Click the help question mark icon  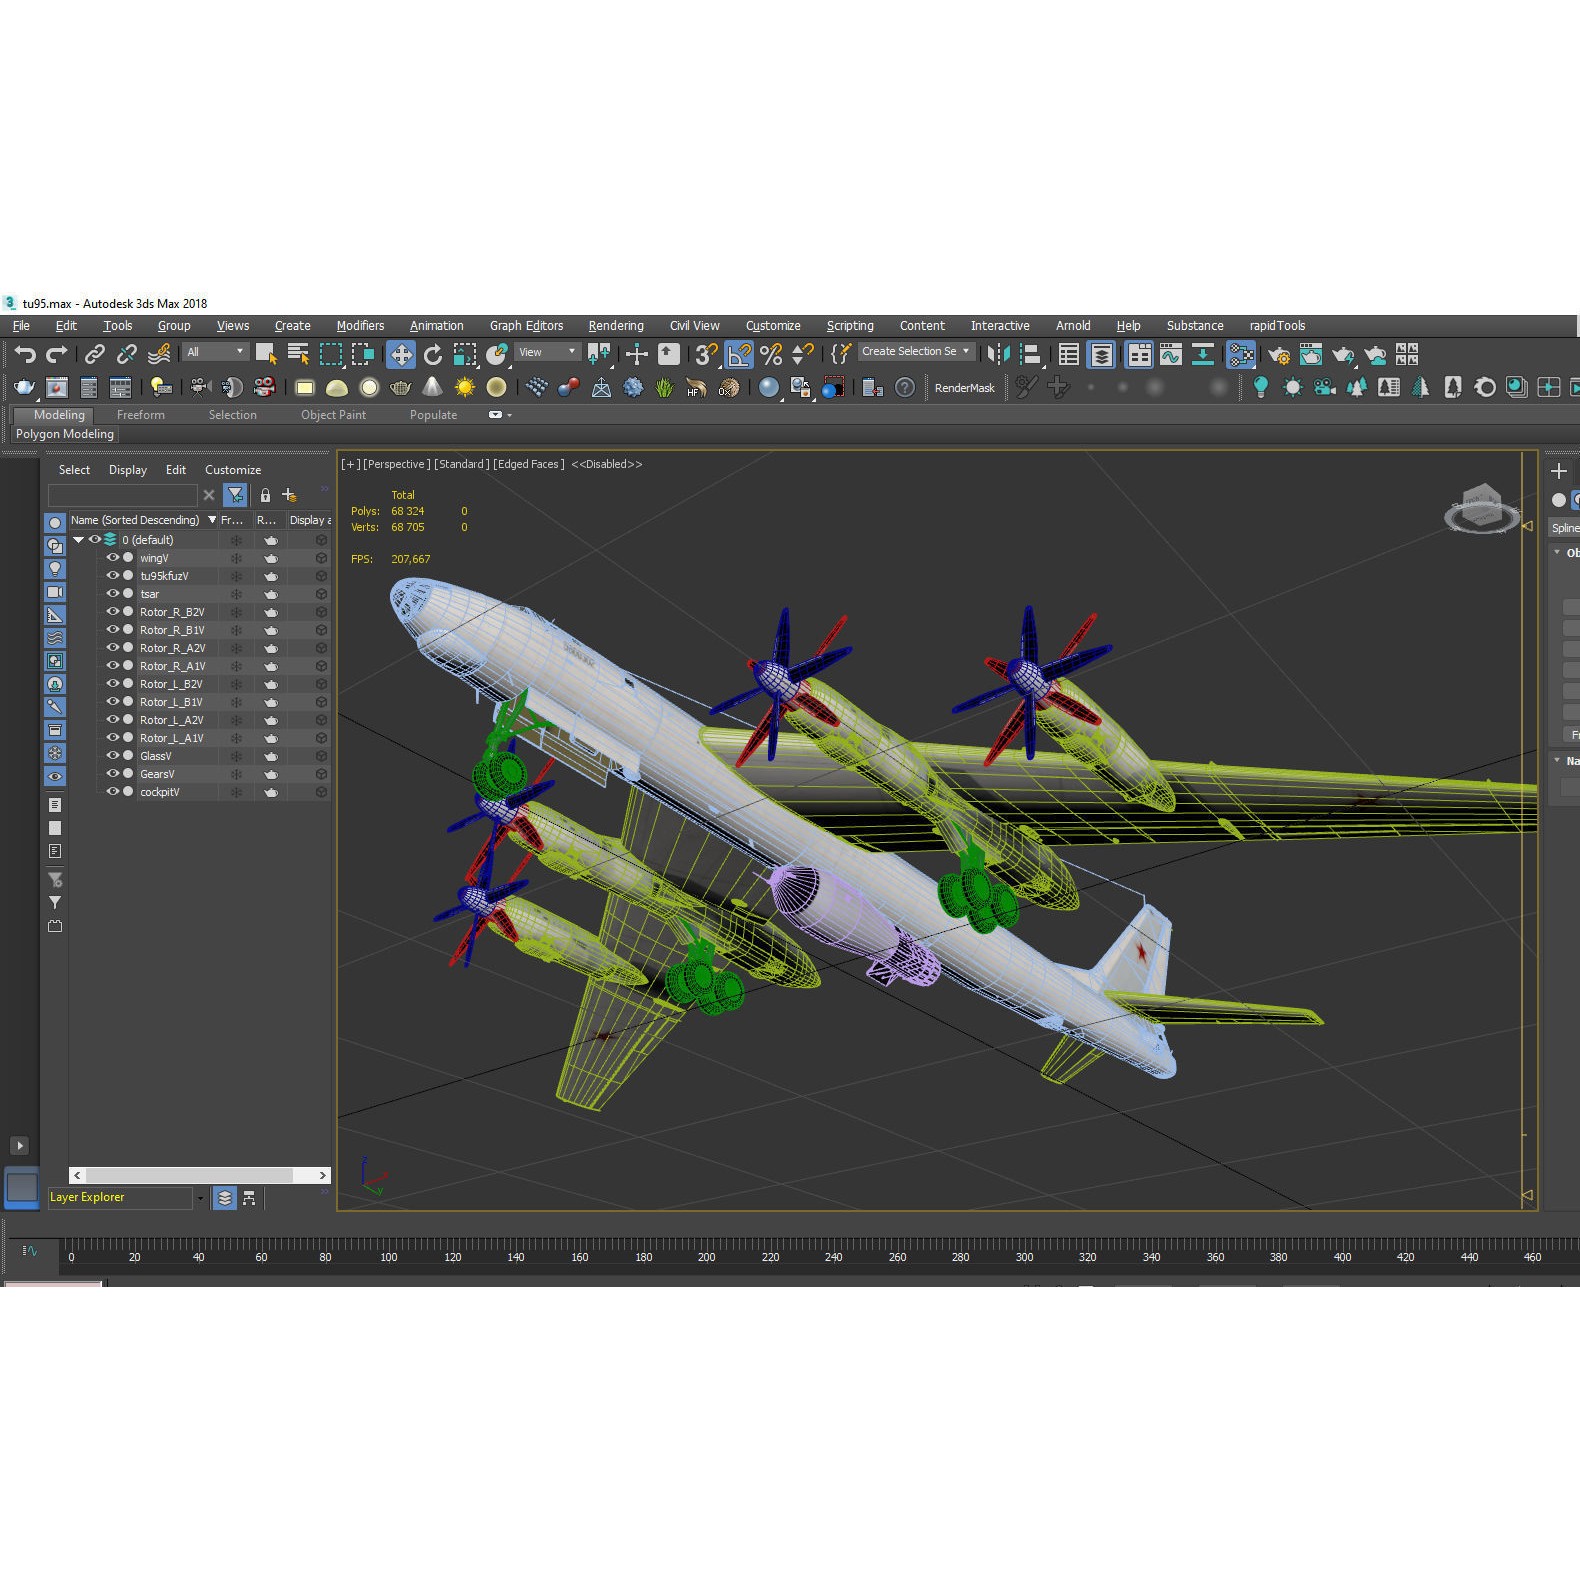tap(905, 387)
